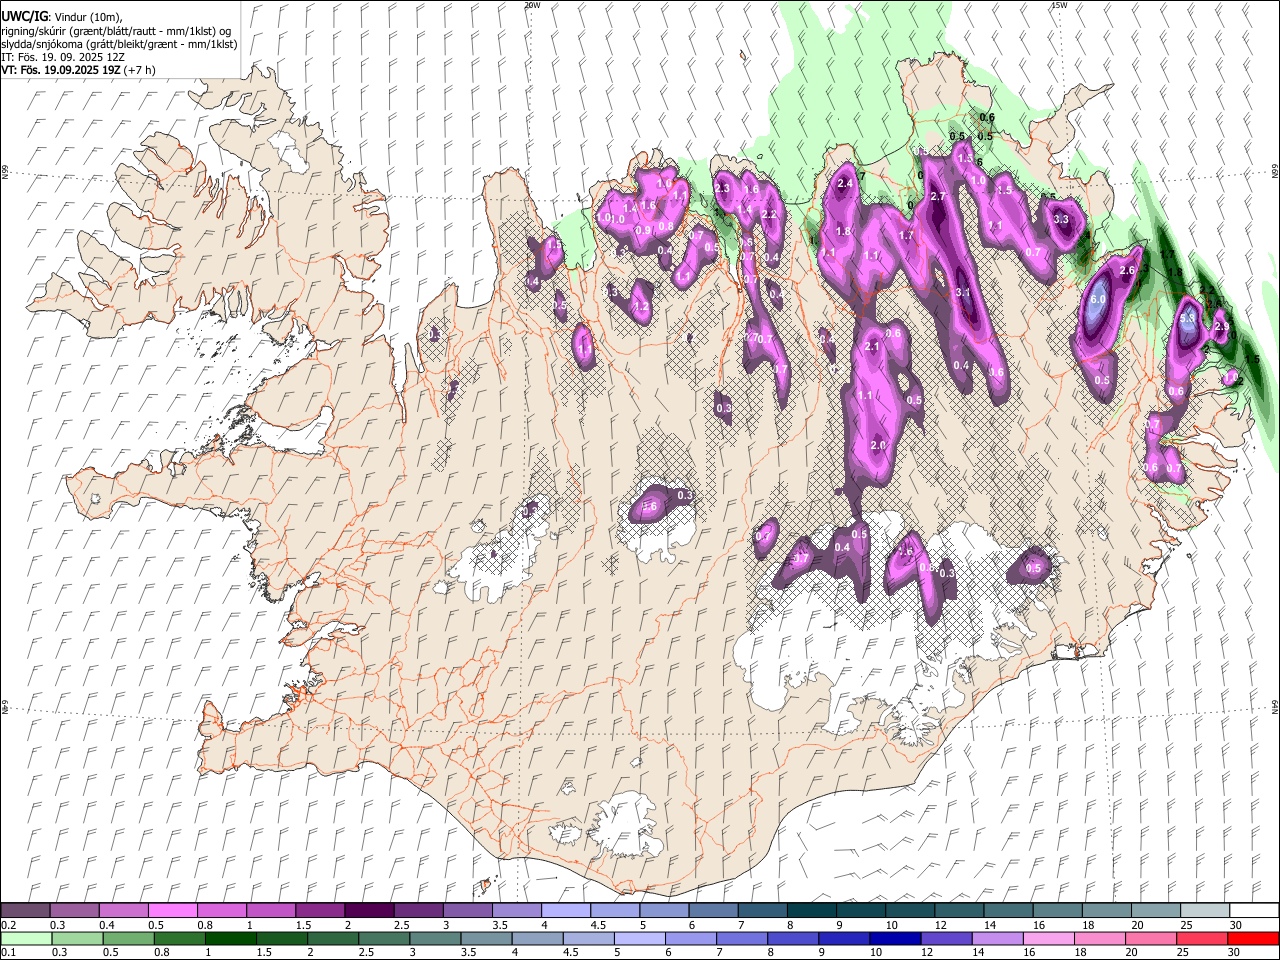The image size is (1280, 960).
Task: Click the "2.2" precipitation value on the map
Action: [769, 215]
